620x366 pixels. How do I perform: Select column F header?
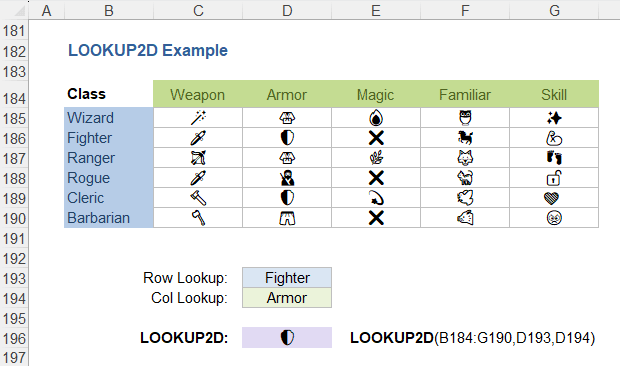[x=465, y=10]
